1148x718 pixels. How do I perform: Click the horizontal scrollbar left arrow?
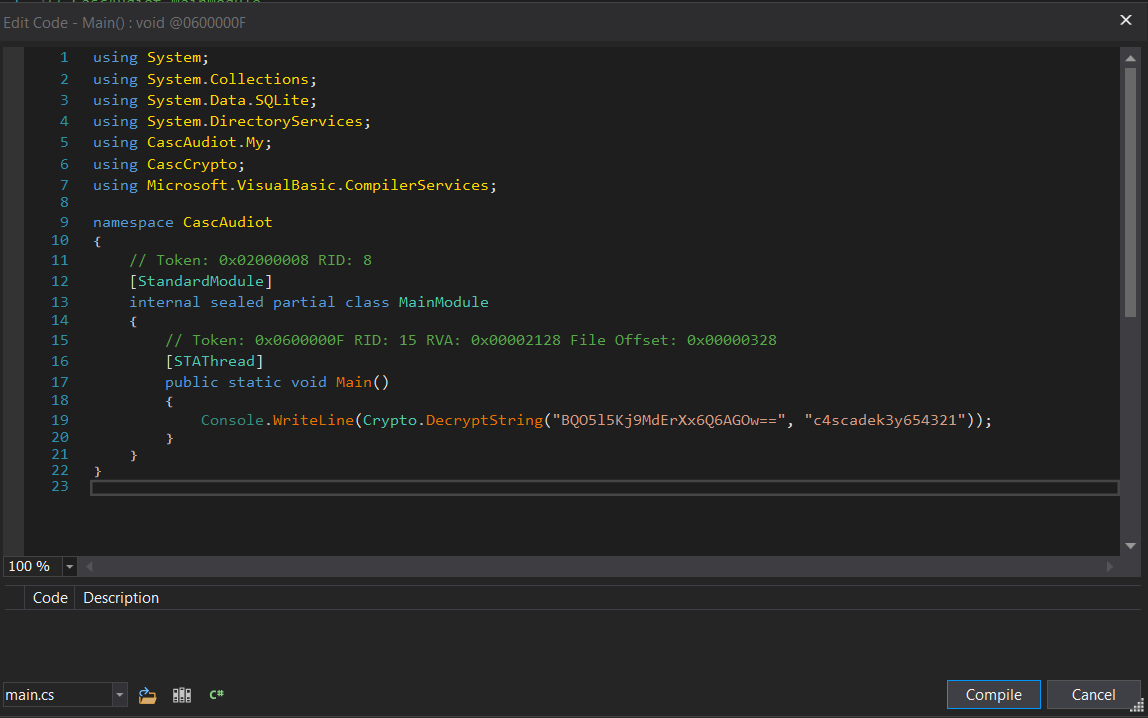click(x=89, y=567)
